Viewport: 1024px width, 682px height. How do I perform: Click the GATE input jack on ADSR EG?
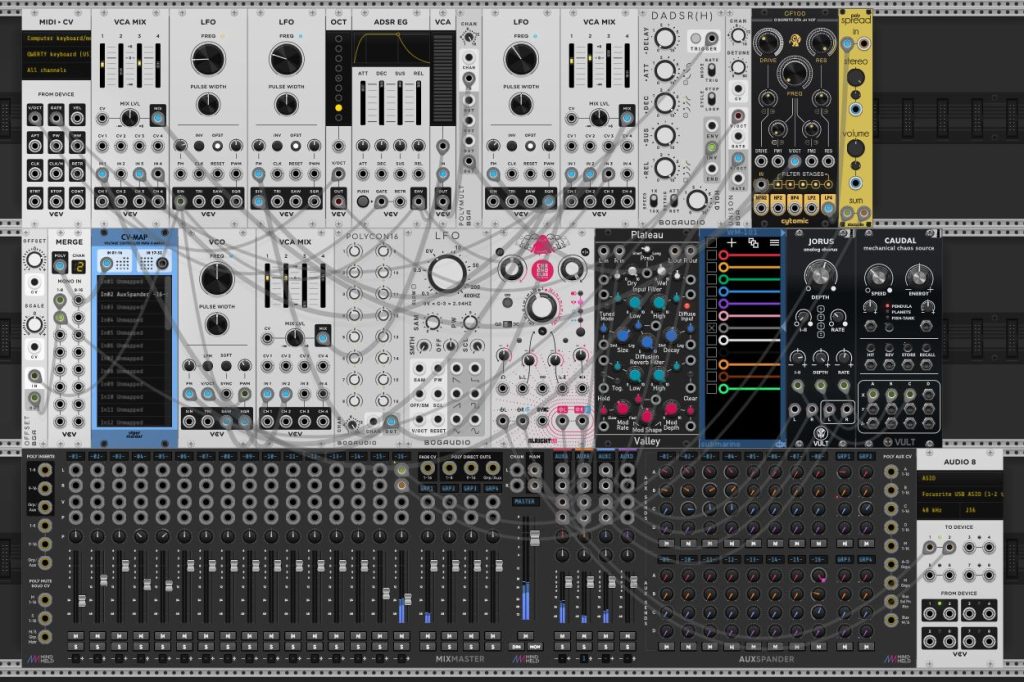[x=381, y=201]
